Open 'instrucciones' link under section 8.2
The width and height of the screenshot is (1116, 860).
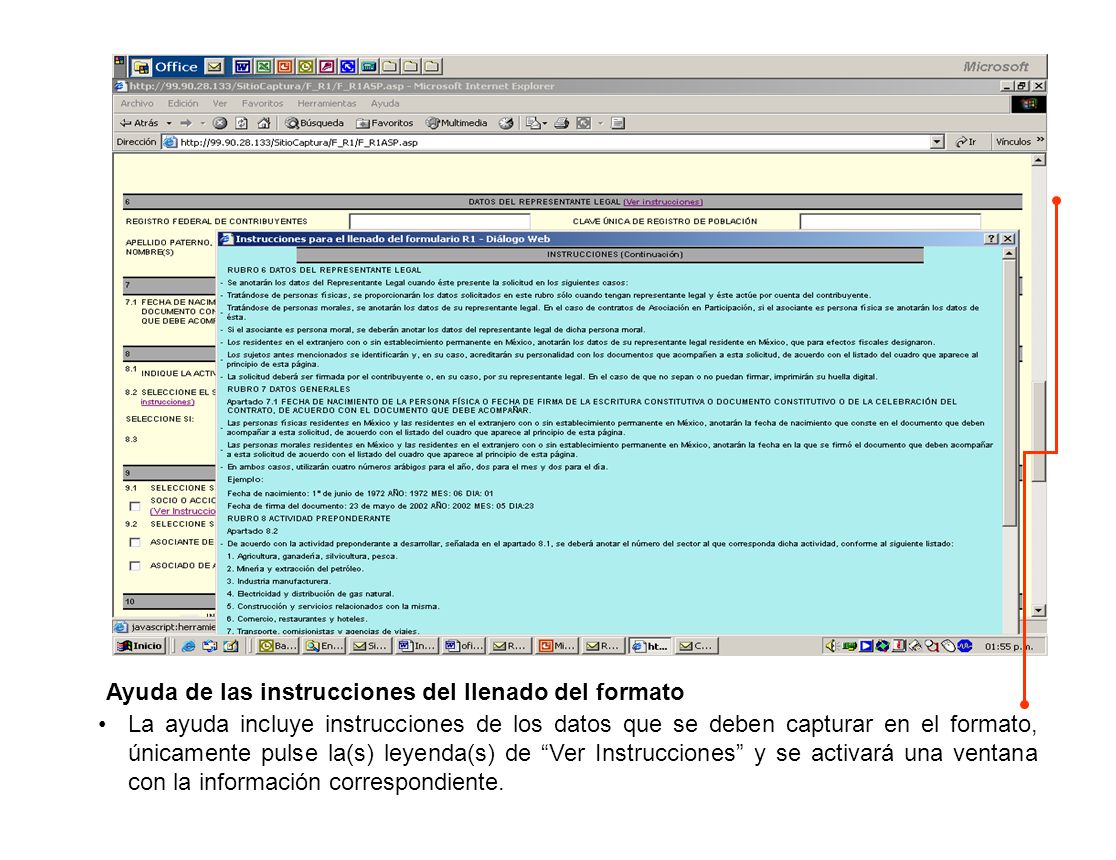point(167,402)
